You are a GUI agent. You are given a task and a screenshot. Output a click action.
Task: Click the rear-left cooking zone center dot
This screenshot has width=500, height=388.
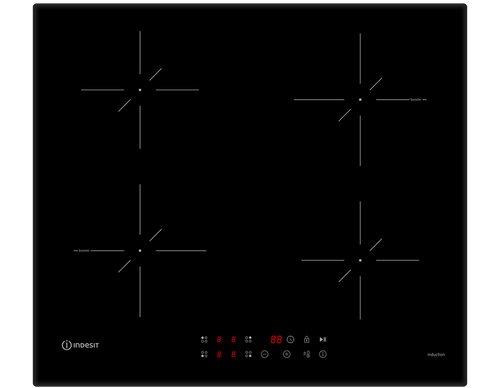coord(140,90)
